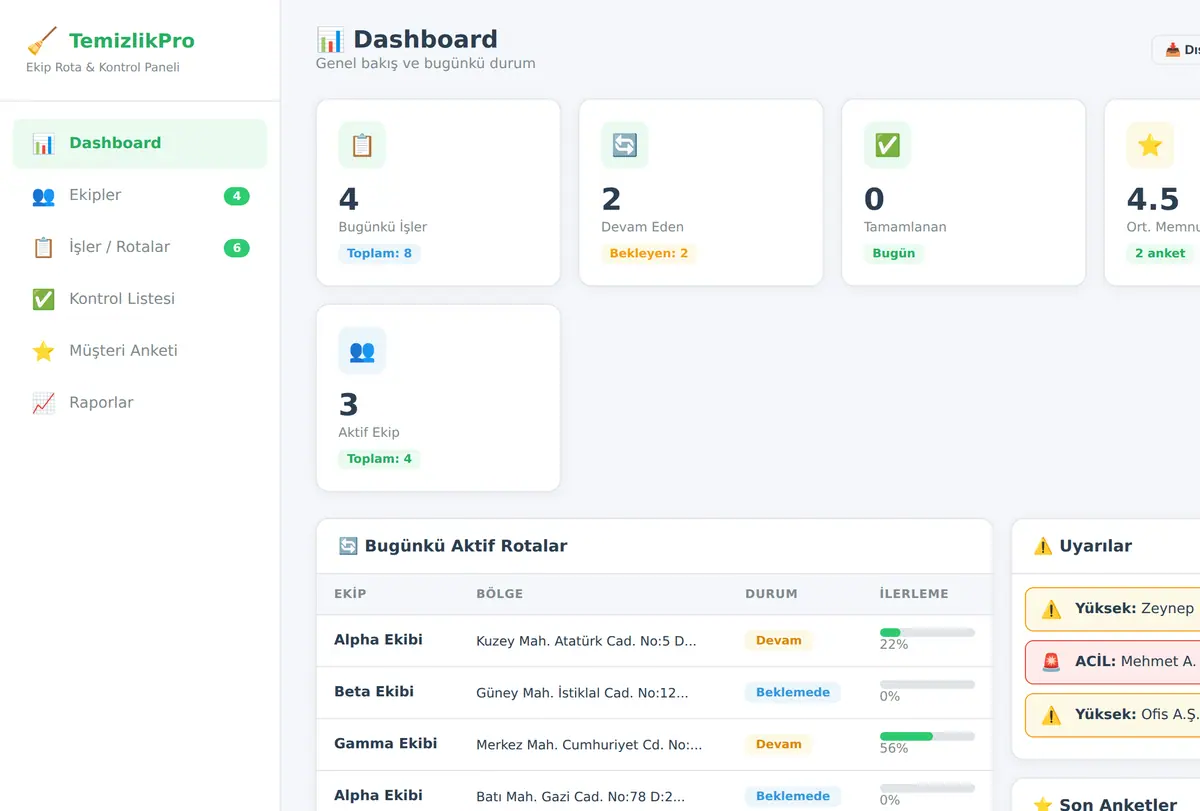Viewport: 1200px width, 811px height.
Task: Click the Dashboard chart icon in sidebar
Action: (43, 143)
